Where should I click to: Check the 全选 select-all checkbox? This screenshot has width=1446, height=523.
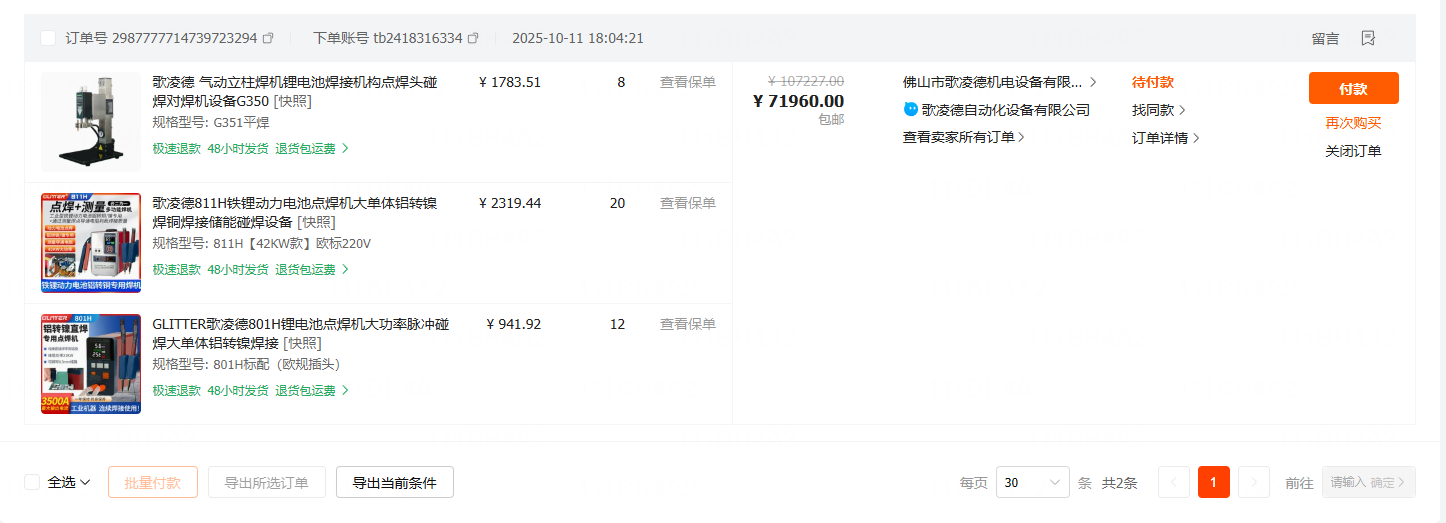tap(32, 482)
